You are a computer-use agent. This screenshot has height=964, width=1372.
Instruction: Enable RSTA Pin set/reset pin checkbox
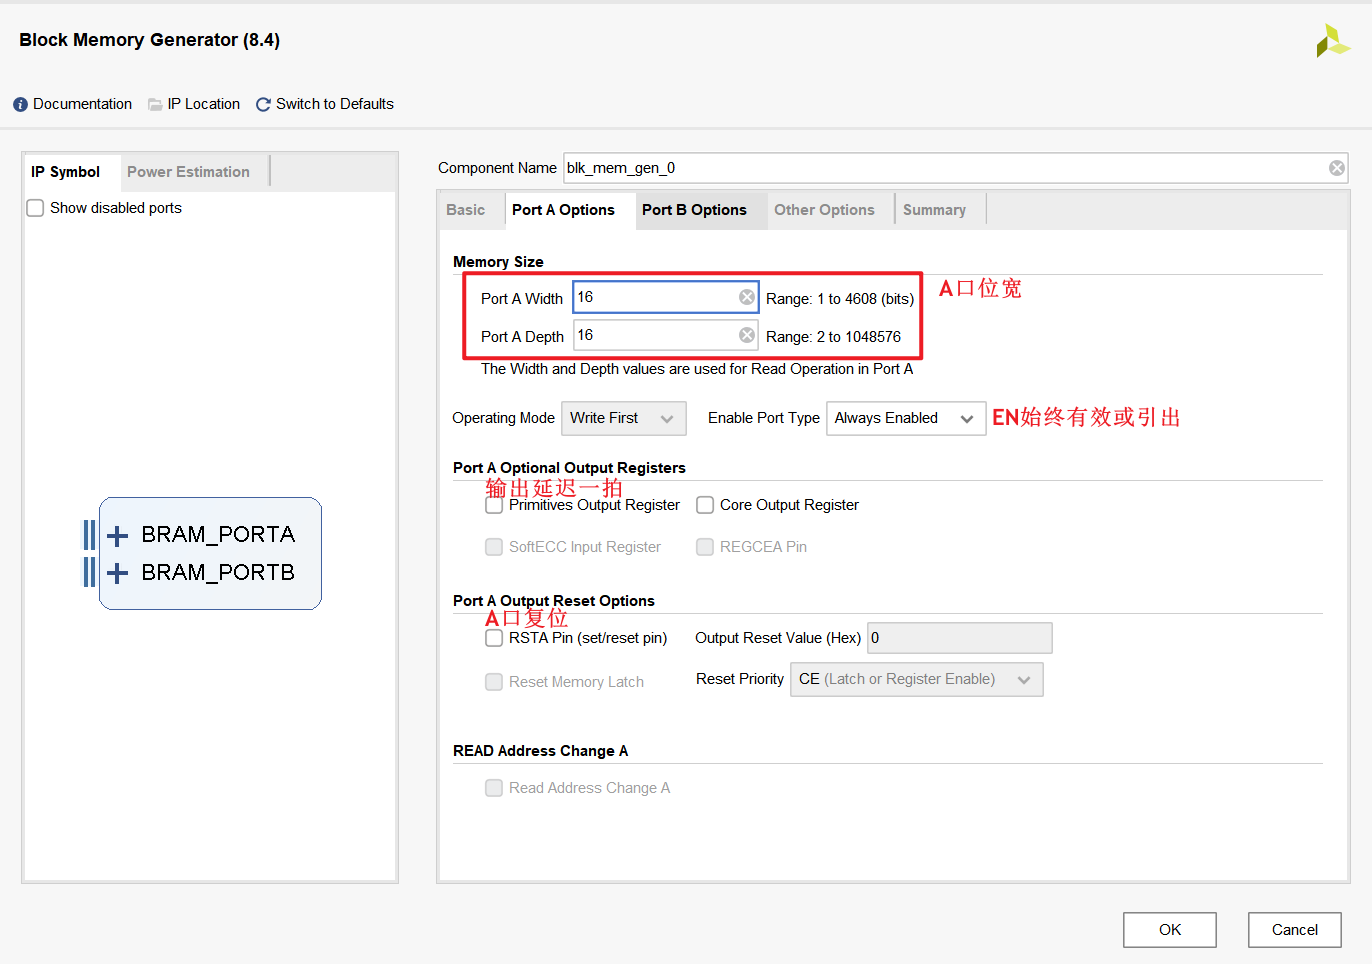coord(494,638)
